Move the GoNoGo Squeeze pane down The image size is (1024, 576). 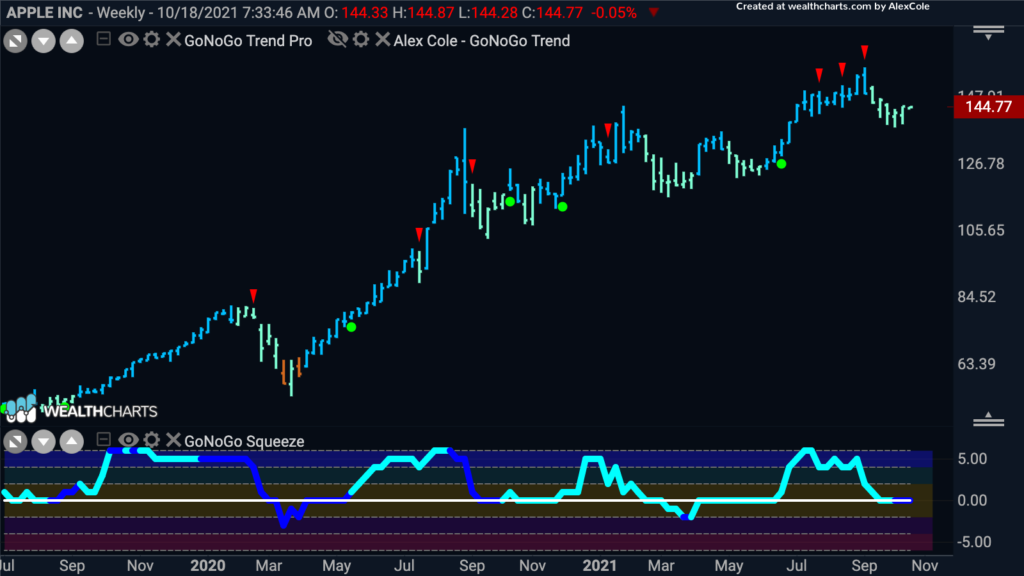click(43, 441)
